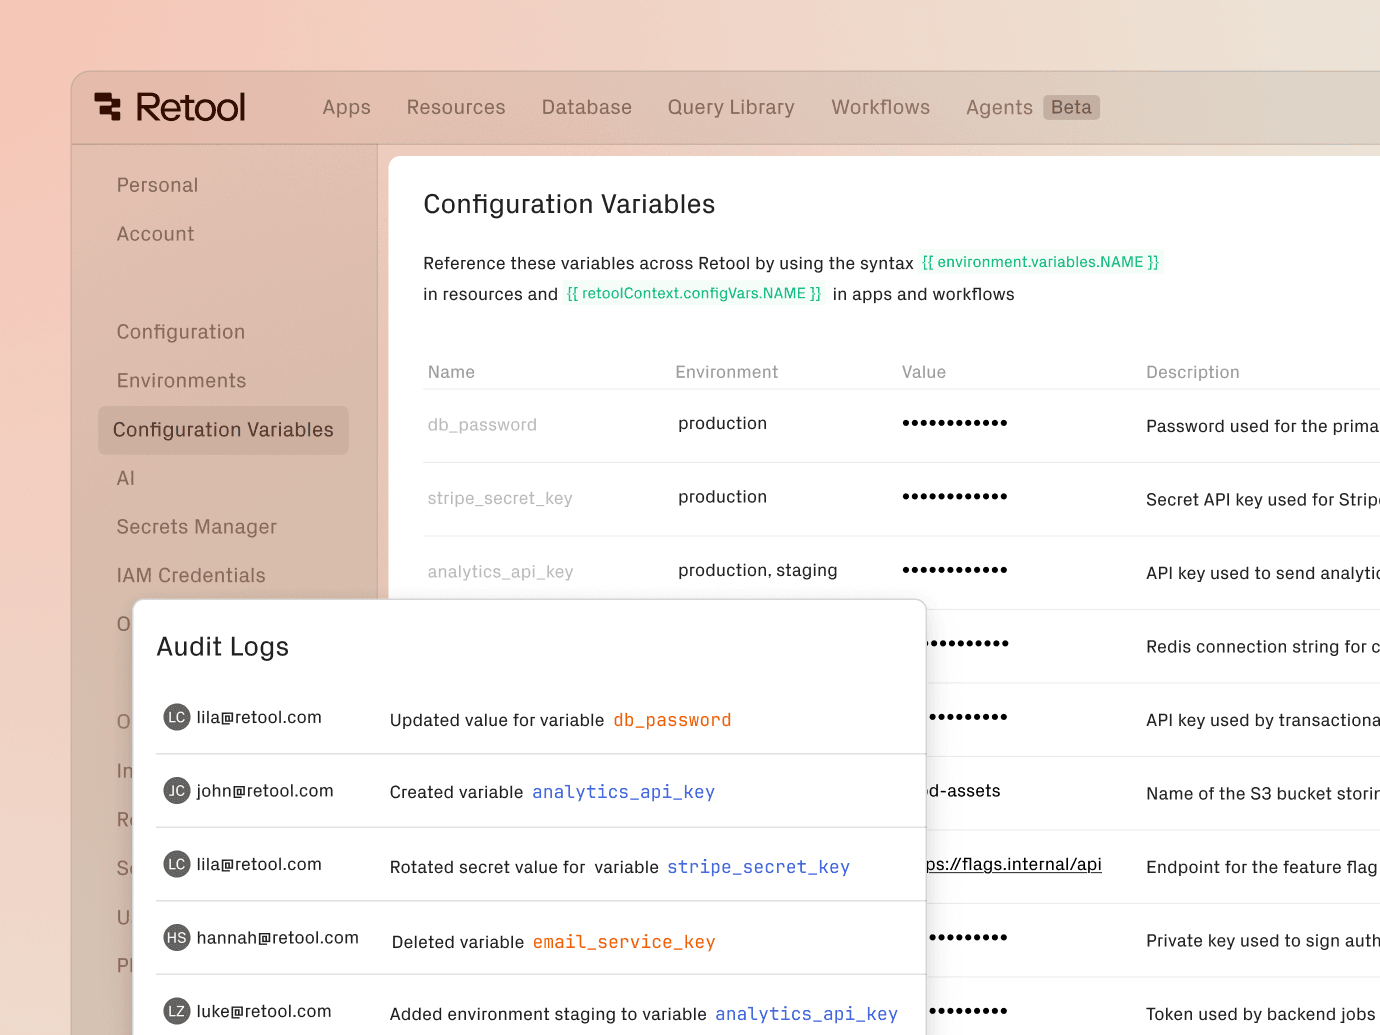Screen dimensions: 1380x1035
Task: Click the HS avatar for hannah@retool.com
Action: (177, 938)
